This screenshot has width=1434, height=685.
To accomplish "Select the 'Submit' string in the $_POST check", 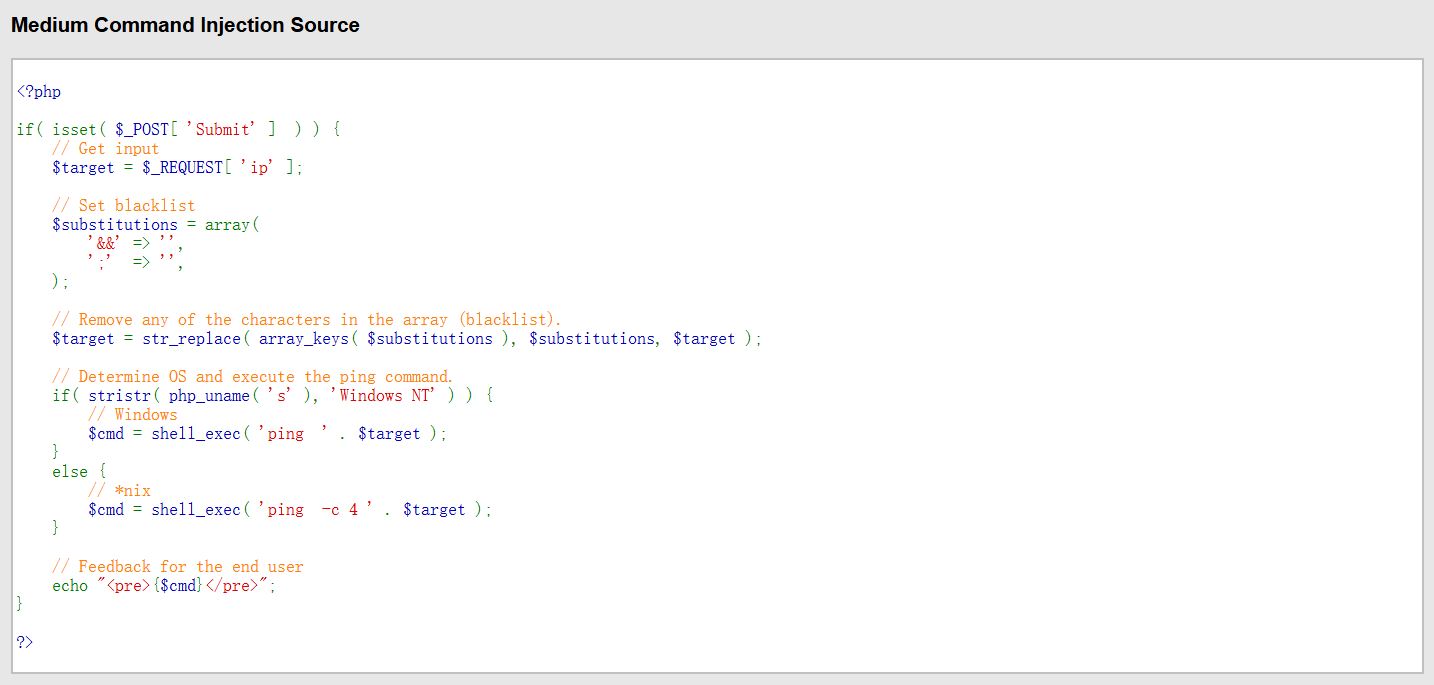I will [226, 130].
